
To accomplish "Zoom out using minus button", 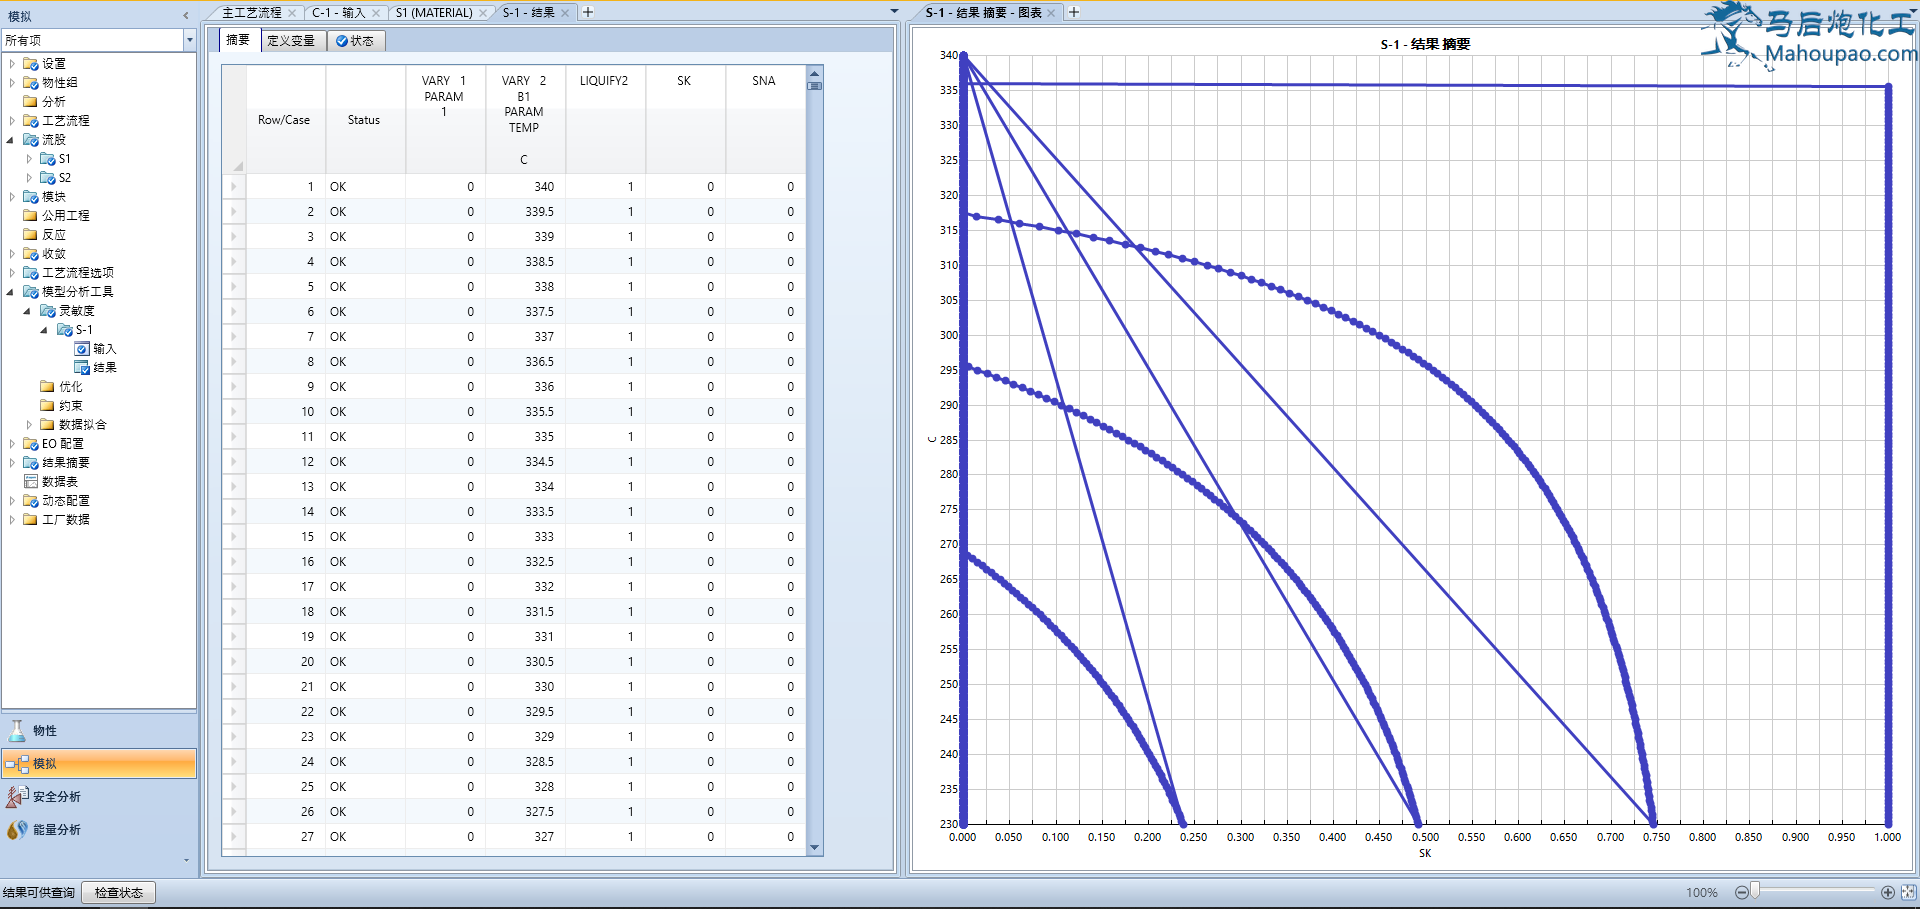I will (1741, 892).
